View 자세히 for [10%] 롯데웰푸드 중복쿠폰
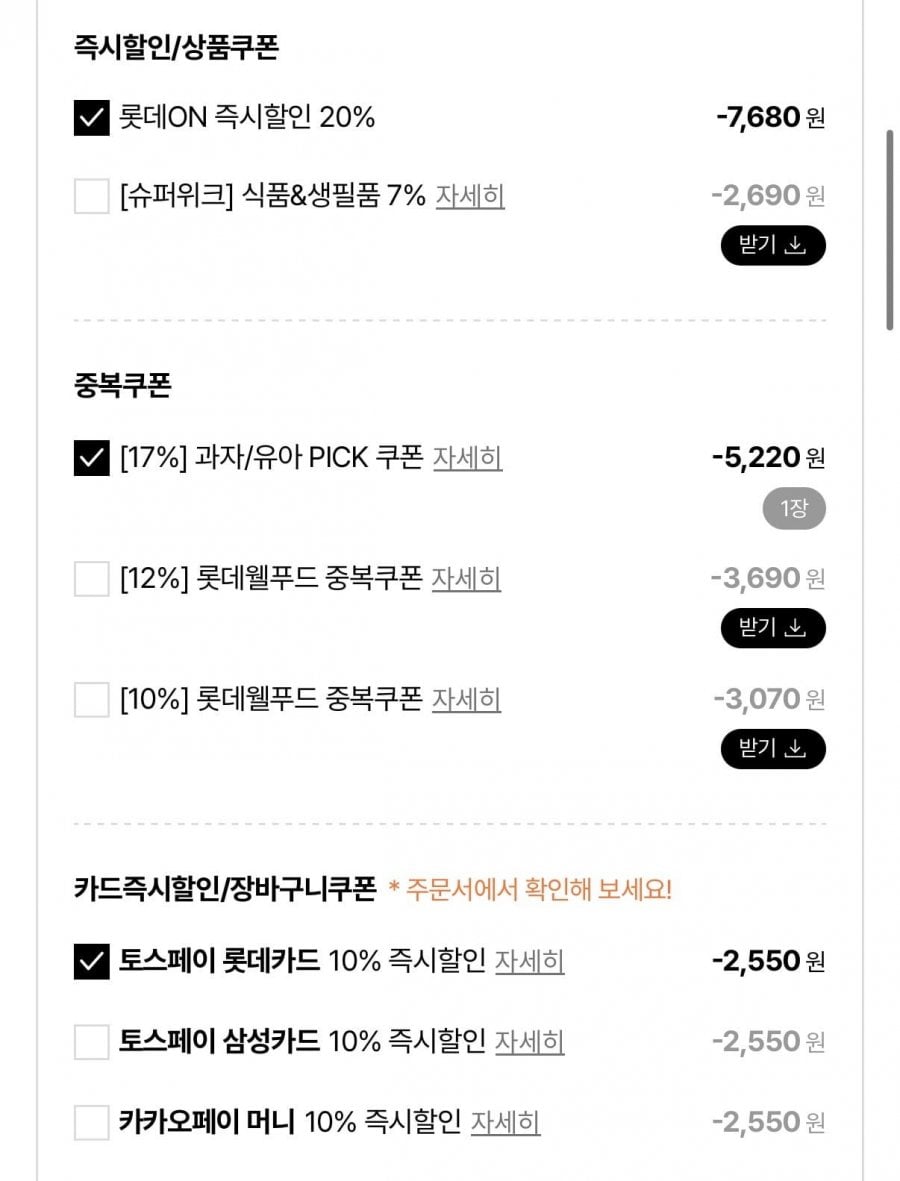 coord(466,698)
